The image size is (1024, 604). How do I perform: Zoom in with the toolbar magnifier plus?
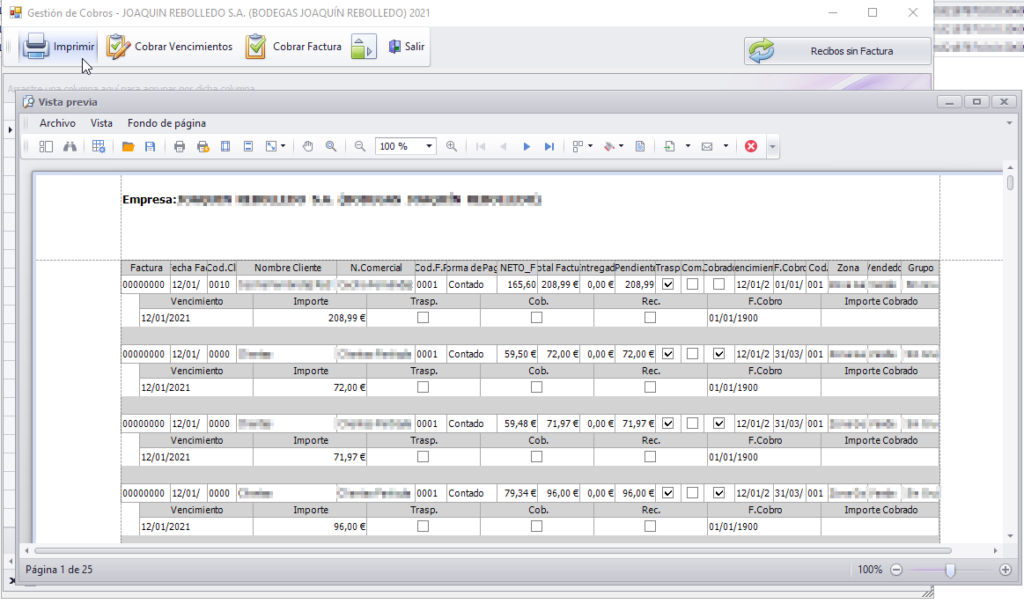pyautogui.click(x=451, y=147)
